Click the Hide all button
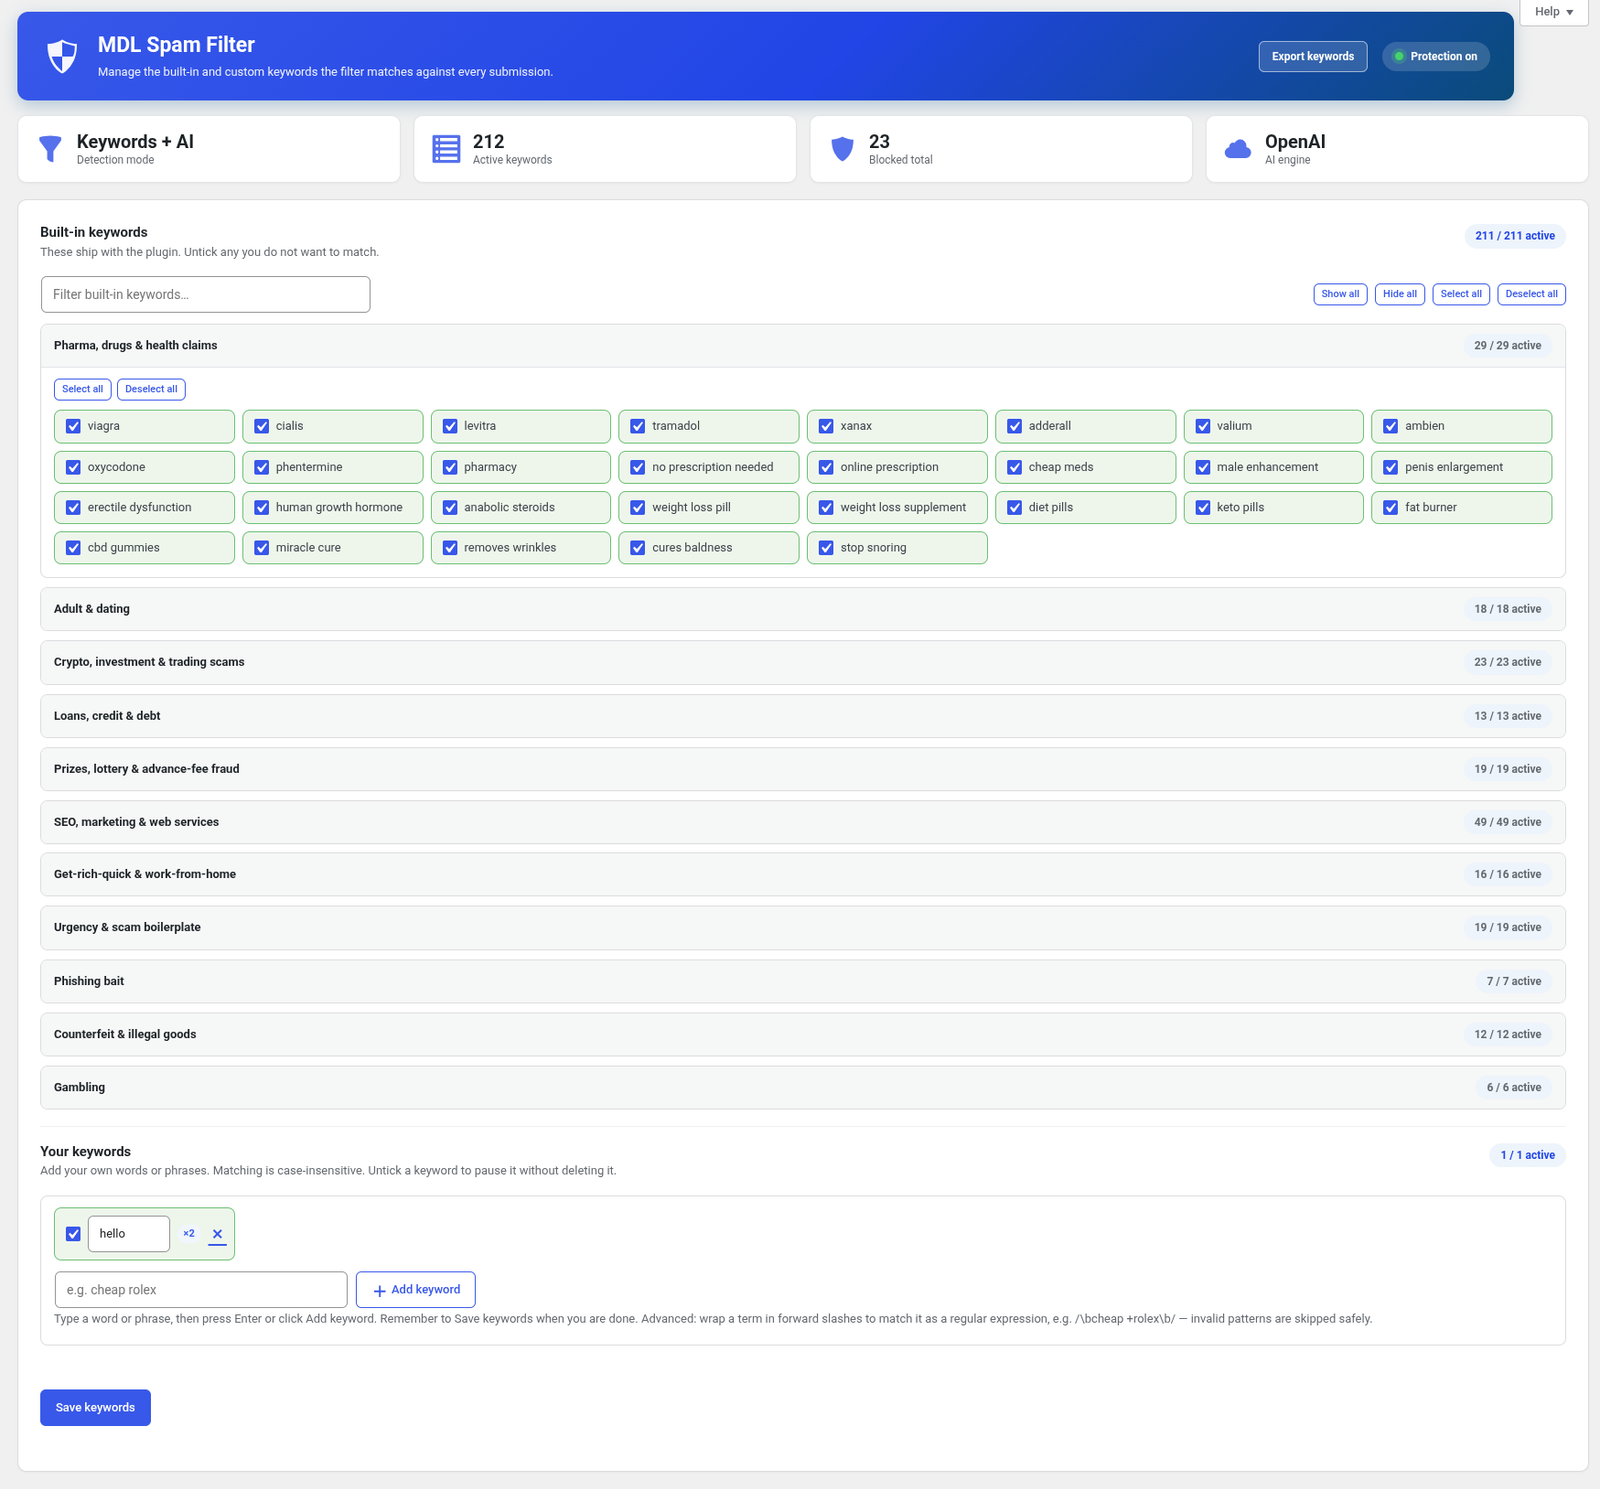Image resolution: width=1600 pixels, height=1489 pixels. pyautogui.click(x=1400, y=294)
